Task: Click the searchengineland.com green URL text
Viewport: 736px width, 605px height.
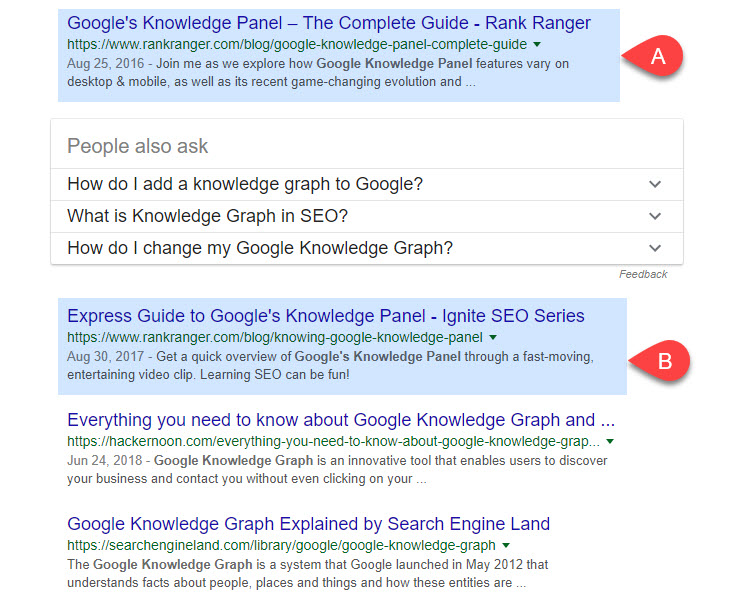Action: (x=281, y=546)
